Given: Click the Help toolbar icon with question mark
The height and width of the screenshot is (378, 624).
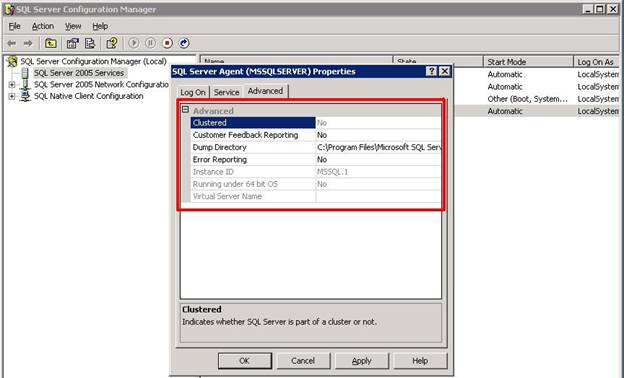Looking at the screenshot, I should click(112, 43).
